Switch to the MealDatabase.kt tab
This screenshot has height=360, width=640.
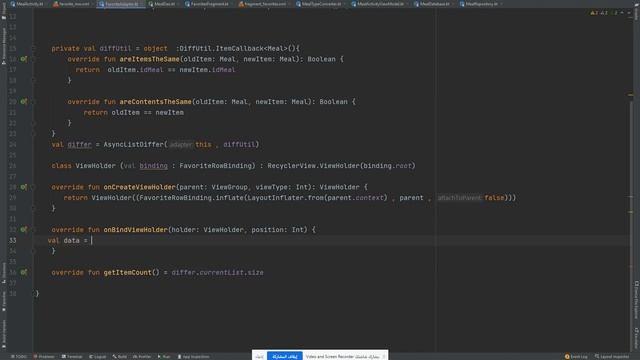pos(432,4)
